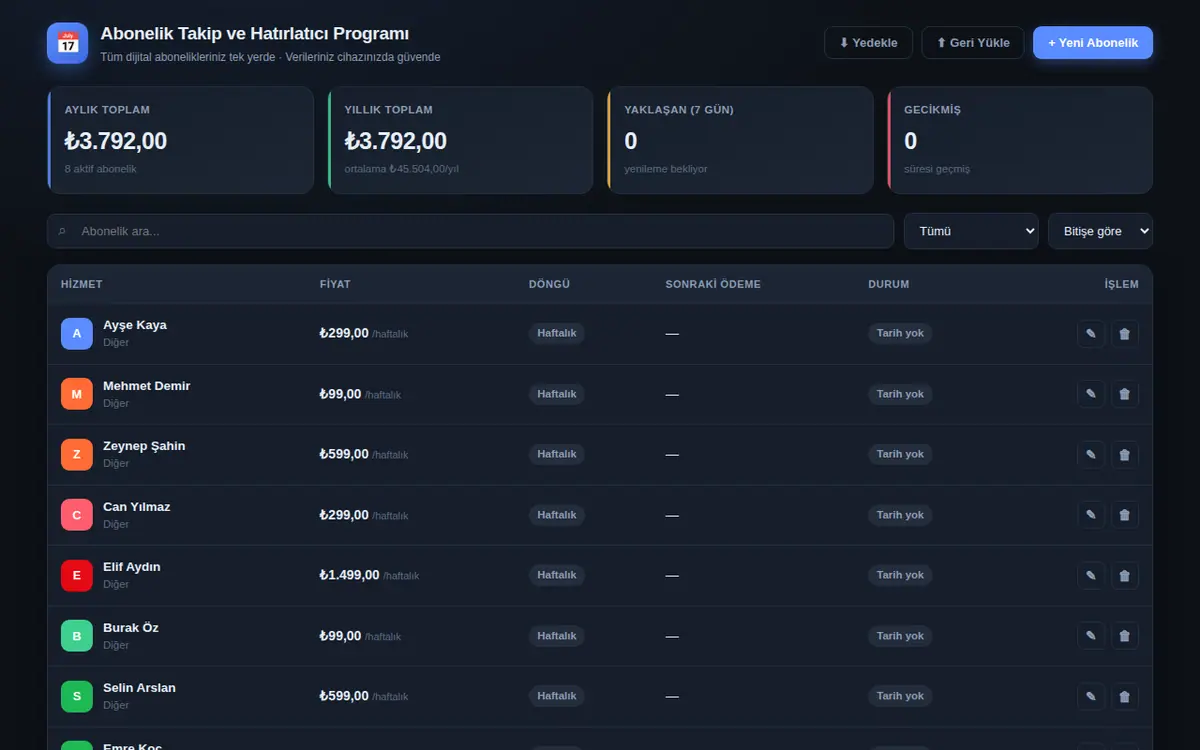
Task: Click the Fiyat column header
Action: click(335, 284)
